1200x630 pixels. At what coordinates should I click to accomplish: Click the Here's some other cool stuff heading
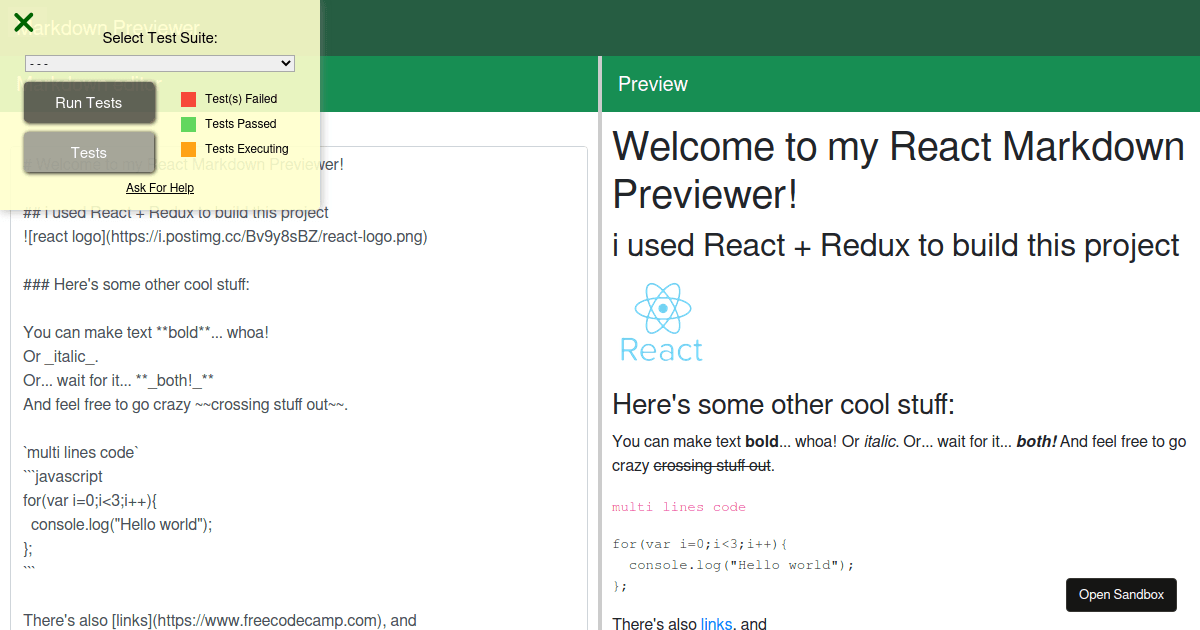pos(784,404)
